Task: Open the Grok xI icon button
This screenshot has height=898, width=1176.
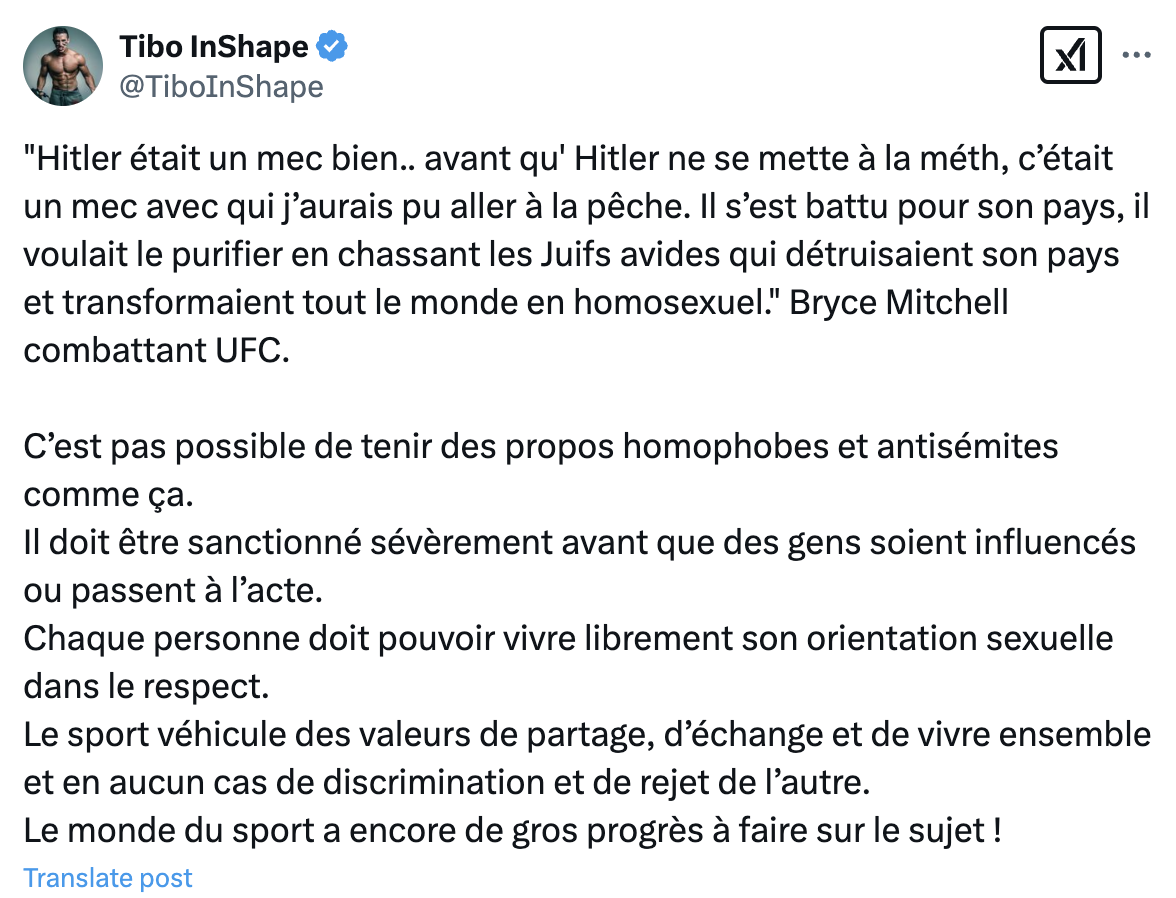Action: tap(1070, 55)
